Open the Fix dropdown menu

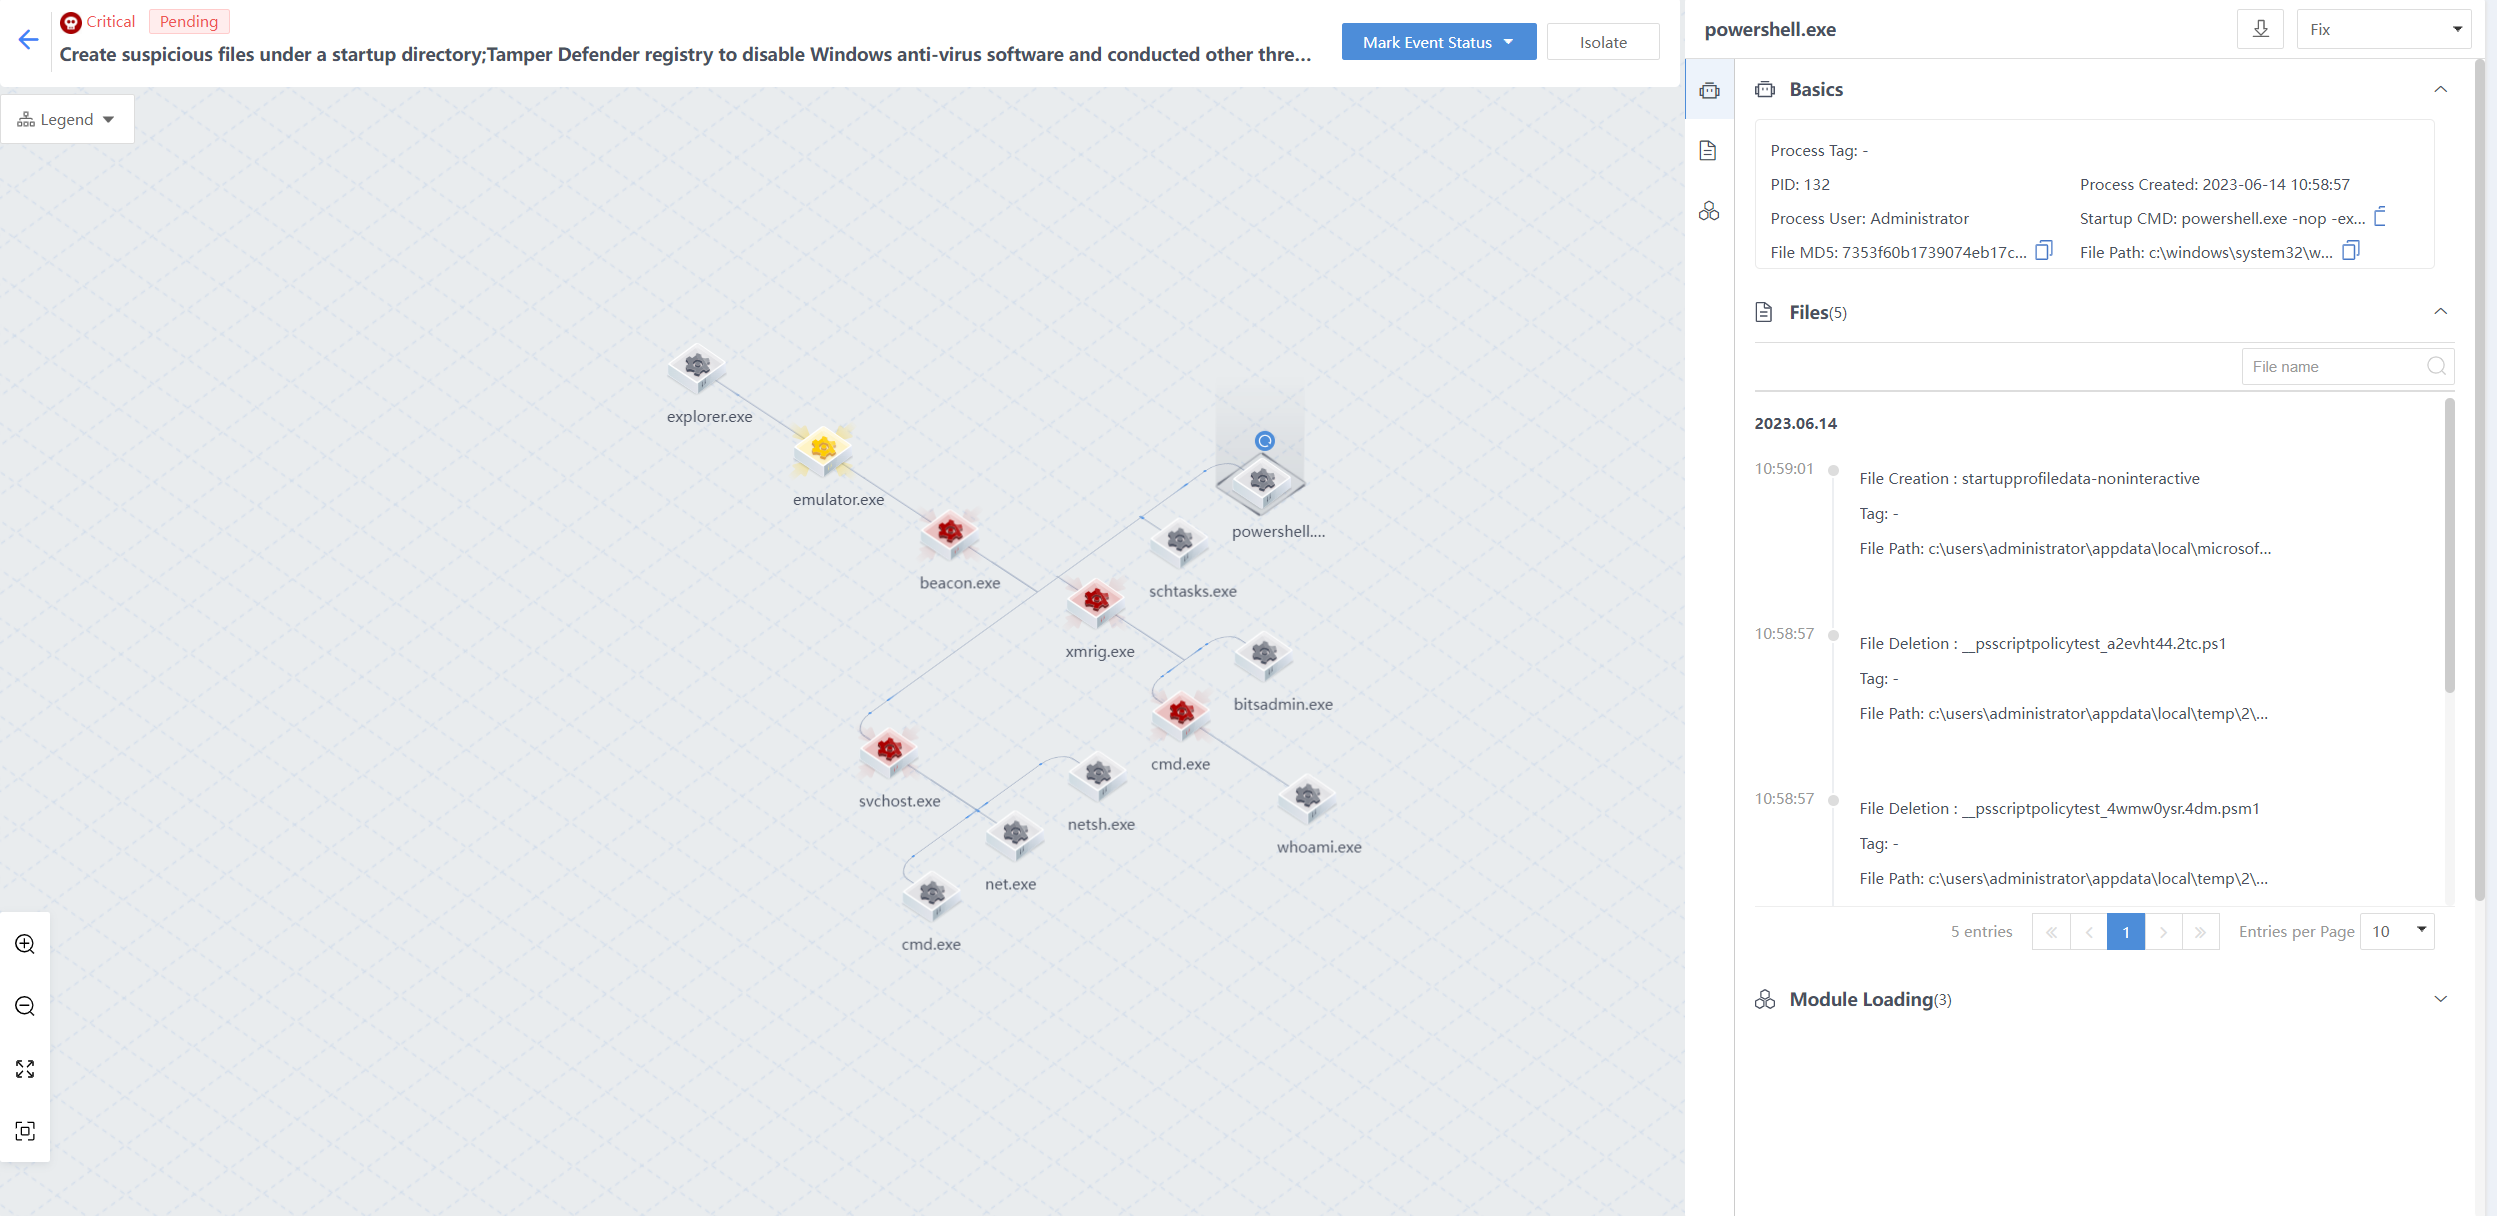[x=2384, y=29]
